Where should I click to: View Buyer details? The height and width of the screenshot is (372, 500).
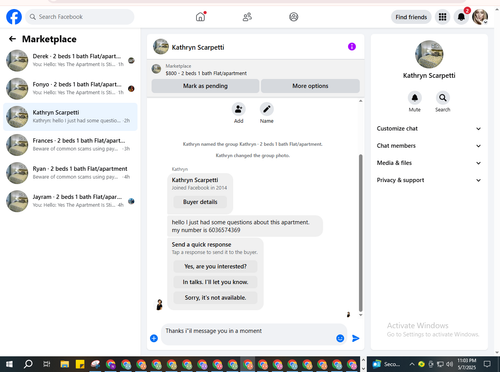[200, 202]
